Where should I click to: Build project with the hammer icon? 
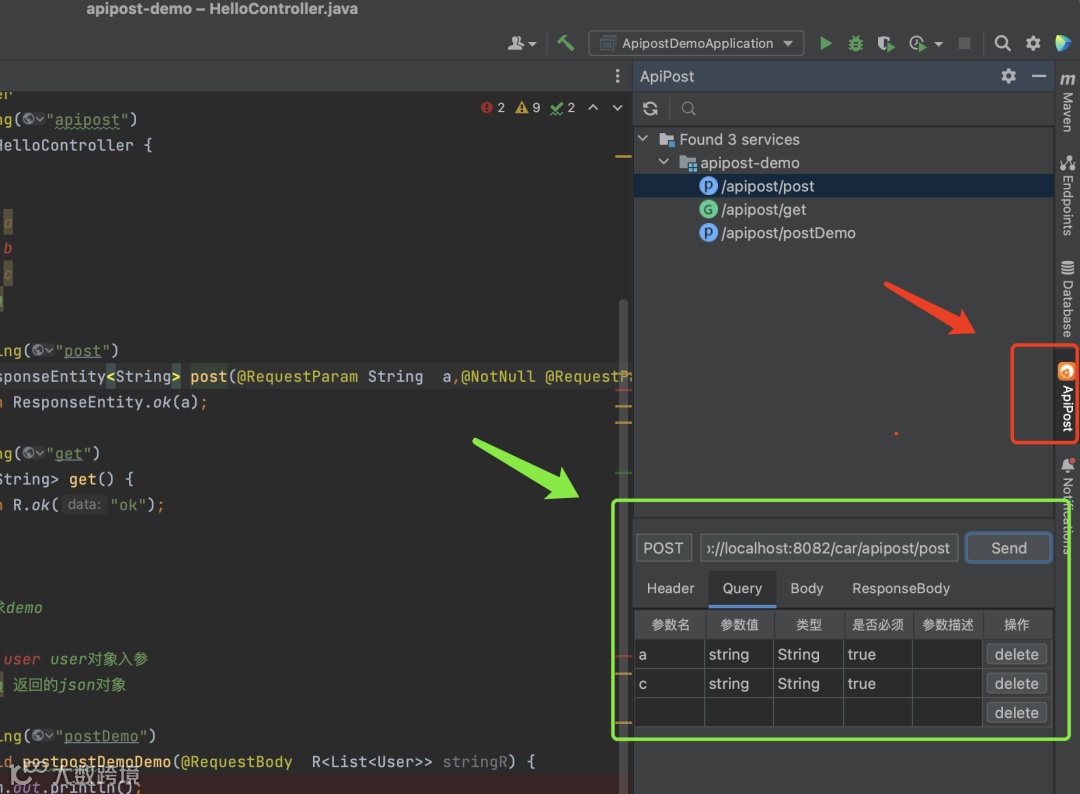pyautogui.click(x=565, y=43)
